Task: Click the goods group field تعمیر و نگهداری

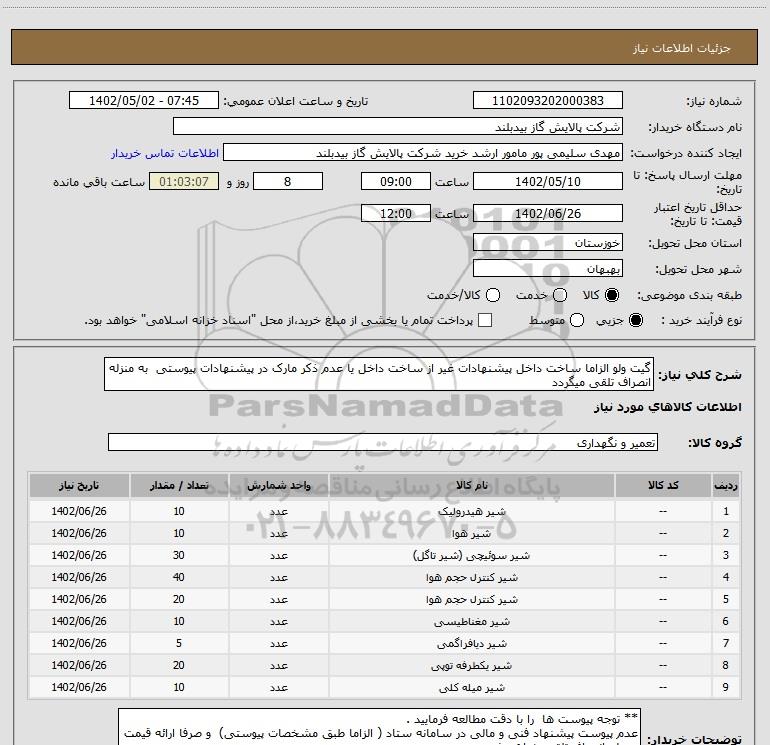Action: point(383,442)
